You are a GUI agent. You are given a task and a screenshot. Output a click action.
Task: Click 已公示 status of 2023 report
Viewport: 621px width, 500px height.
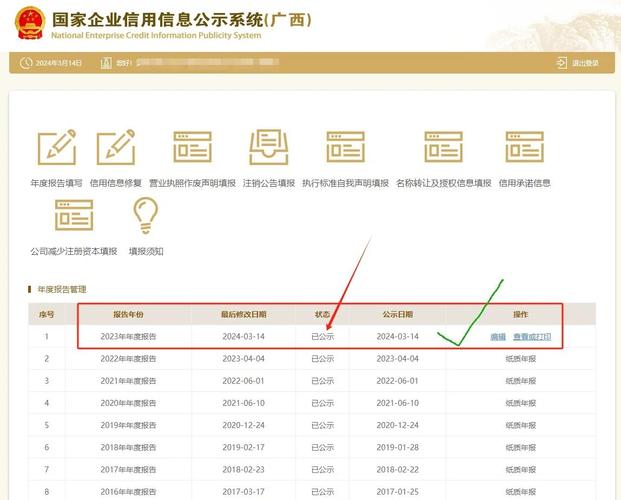[322, 337]
